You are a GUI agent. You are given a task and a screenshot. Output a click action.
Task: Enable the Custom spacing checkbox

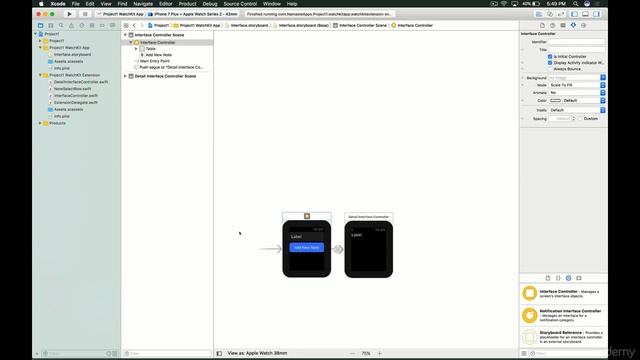click(x=580, y=119)
